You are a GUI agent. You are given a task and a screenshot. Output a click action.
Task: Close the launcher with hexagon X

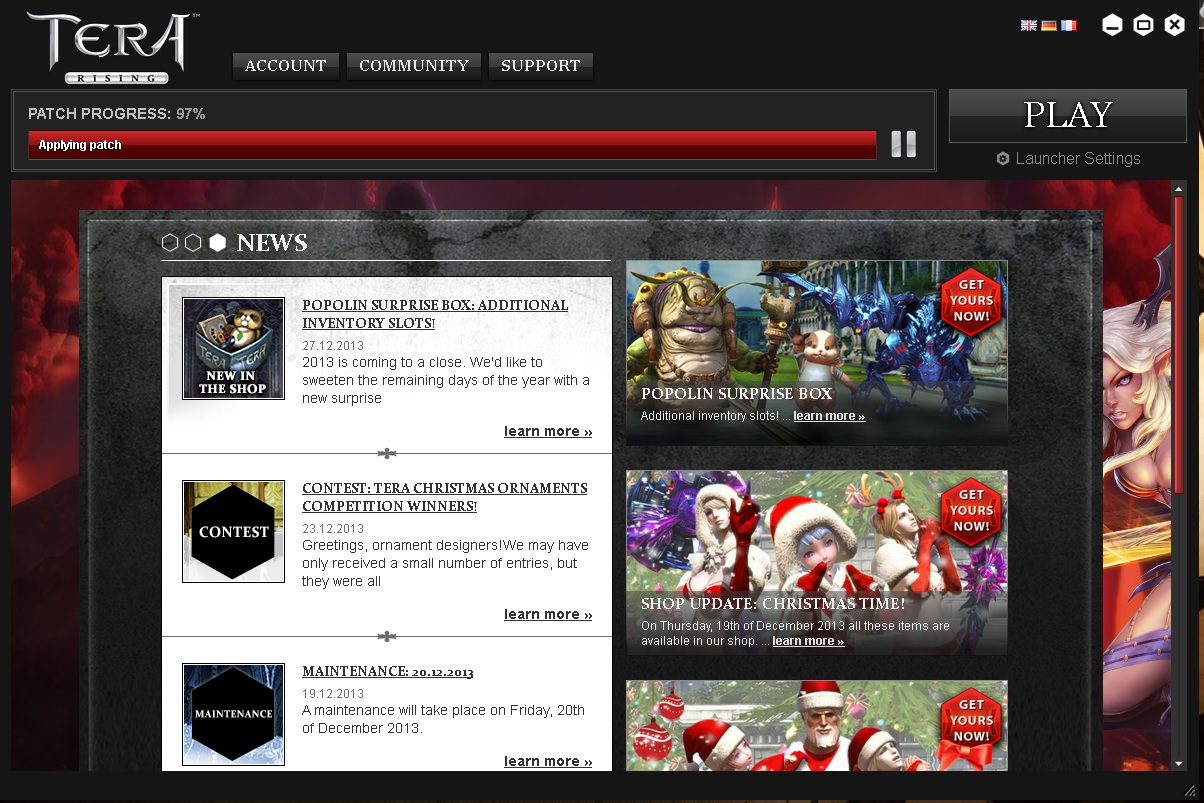(x=1175, y=26)
